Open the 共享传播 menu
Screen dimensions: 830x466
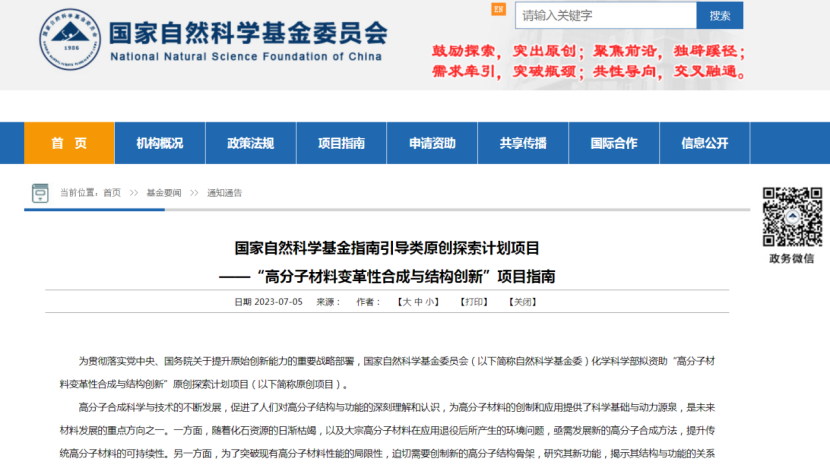pyautogui.click(x=523, y=143)
